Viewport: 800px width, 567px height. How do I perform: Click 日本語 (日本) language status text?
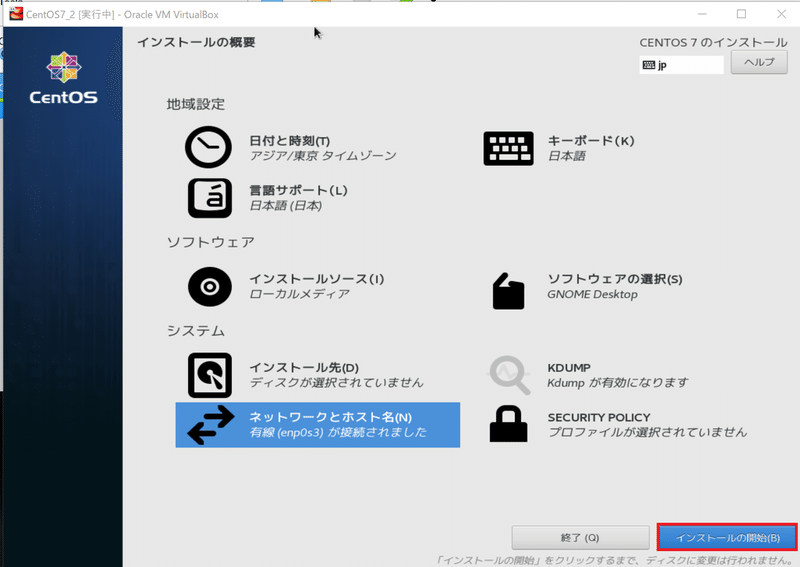pyautogui.click(x=286, y=206)
